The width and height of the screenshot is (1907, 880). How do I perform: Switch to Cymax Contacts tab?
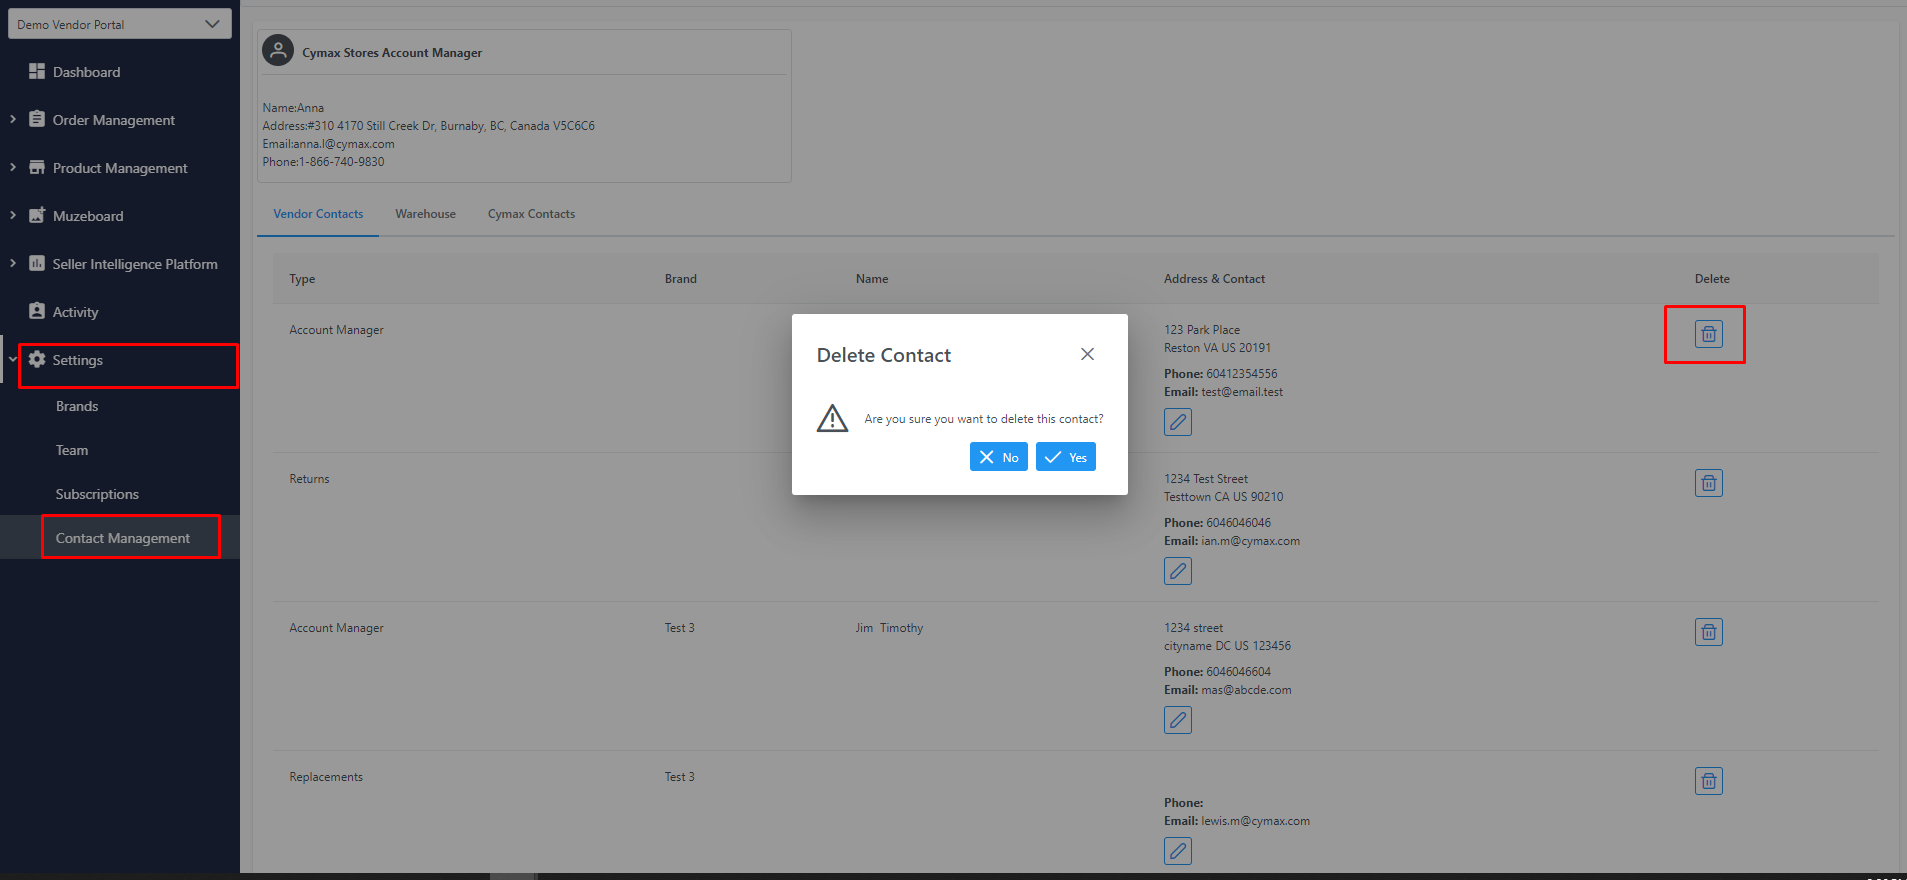click(531, 214)
